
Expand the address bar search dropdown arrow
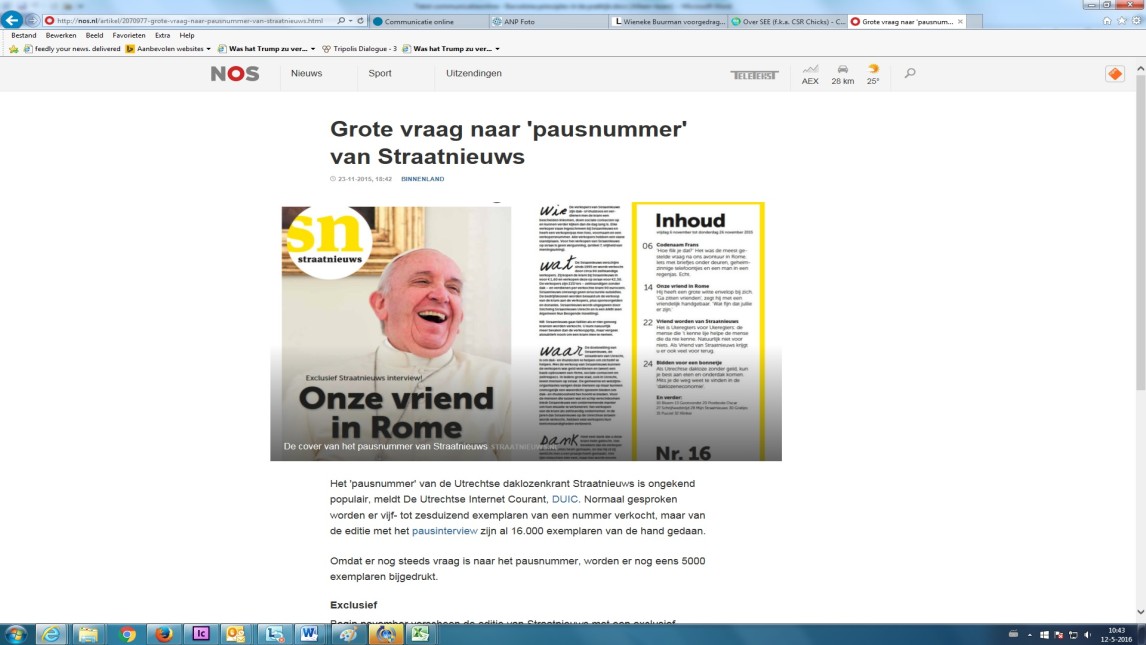[x=350, y=21]
